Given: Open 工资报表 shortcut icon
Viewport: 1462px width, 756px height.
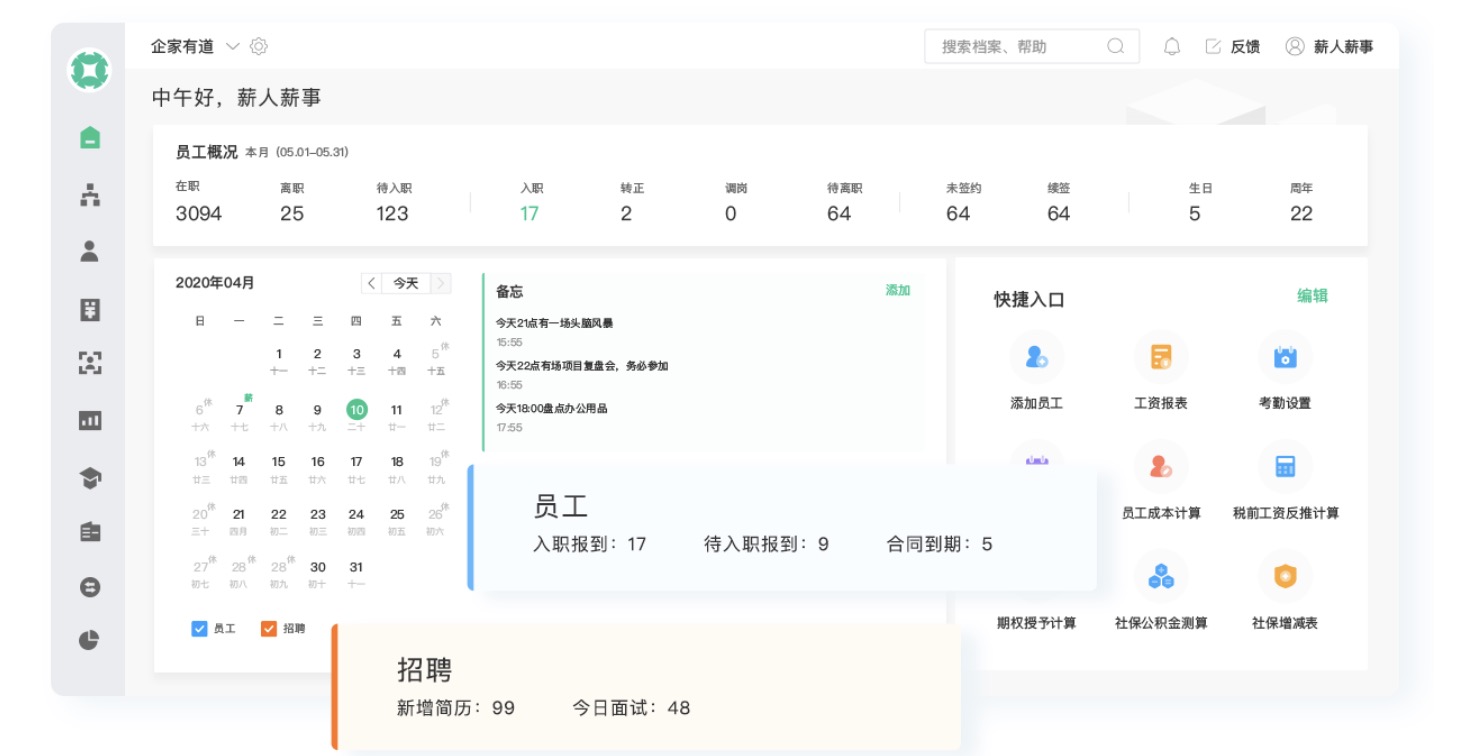Looking at the screenshot, I should 1160,357.
